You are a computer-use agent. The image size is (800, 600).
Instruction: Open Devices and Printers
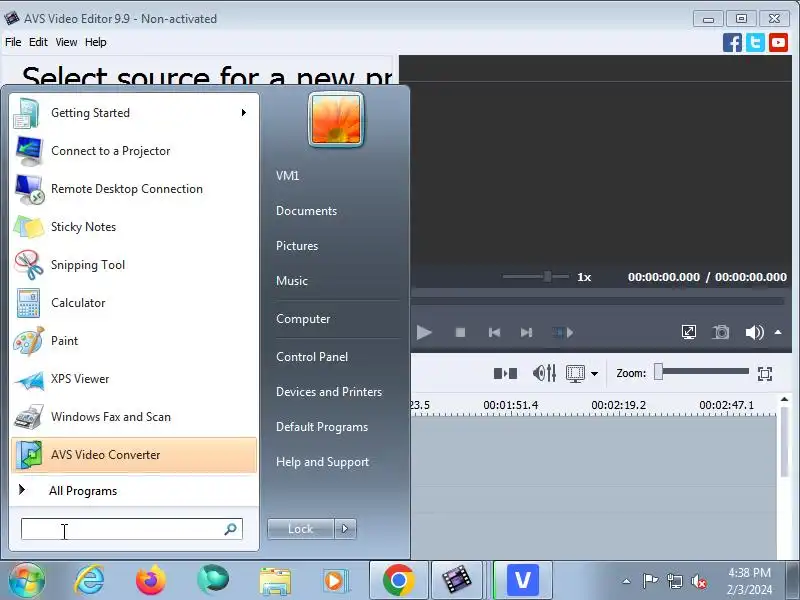coord(329,392)
